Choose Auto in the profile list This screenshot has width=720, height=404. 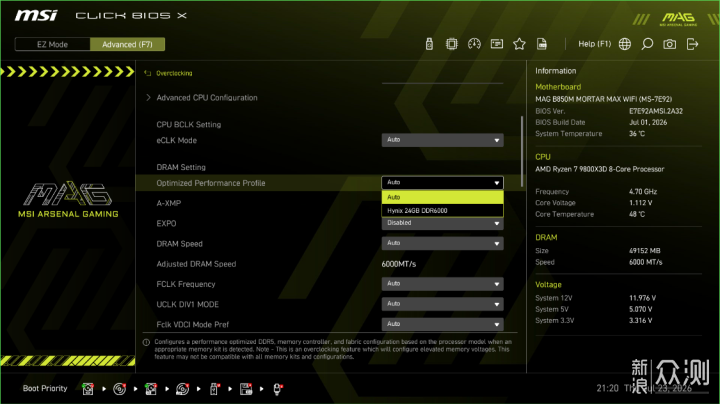443,197
